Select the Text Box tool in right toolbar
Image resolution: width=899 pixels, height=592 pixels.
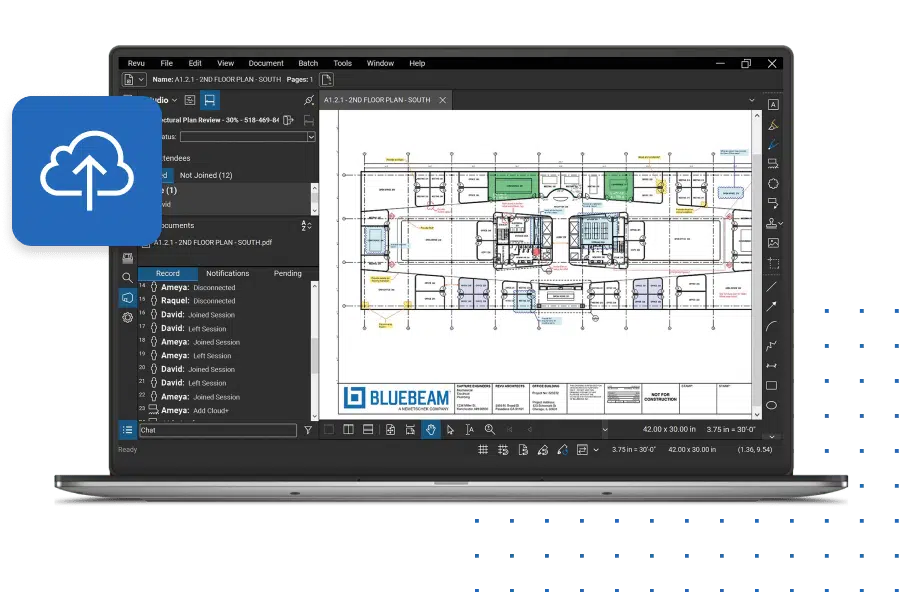click(773, 104)
